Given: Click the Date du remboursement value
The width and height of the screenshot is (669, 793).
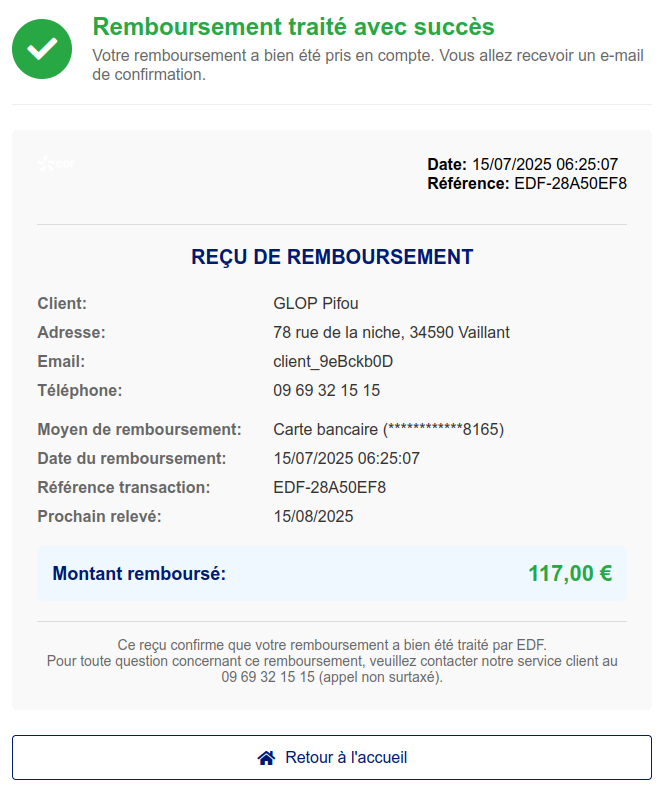Looking at the screenshot, I should coord(346,458).
